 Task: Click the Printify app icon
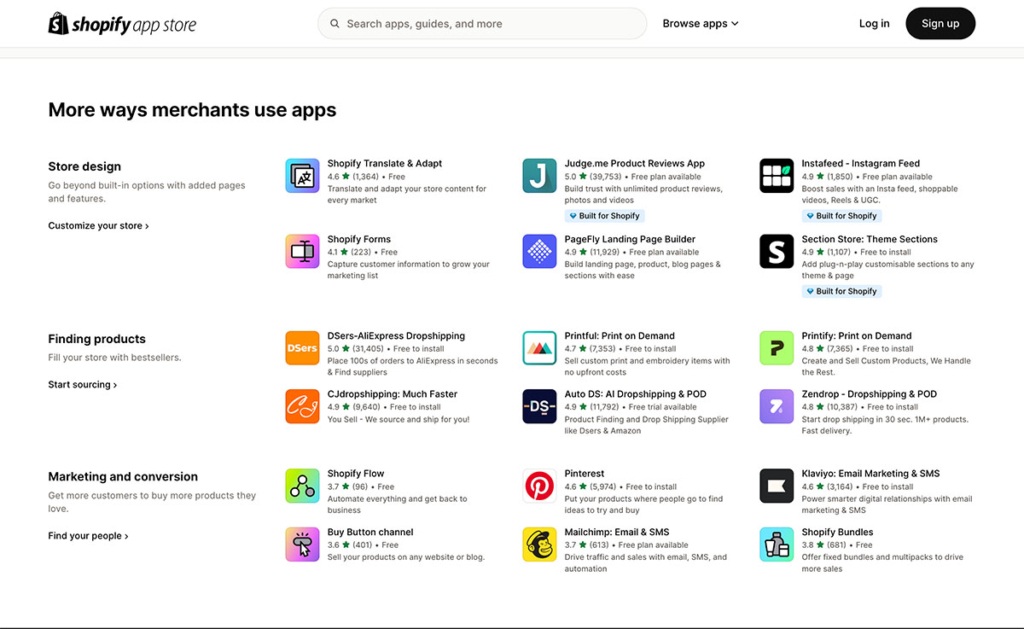tap(776, 348)
